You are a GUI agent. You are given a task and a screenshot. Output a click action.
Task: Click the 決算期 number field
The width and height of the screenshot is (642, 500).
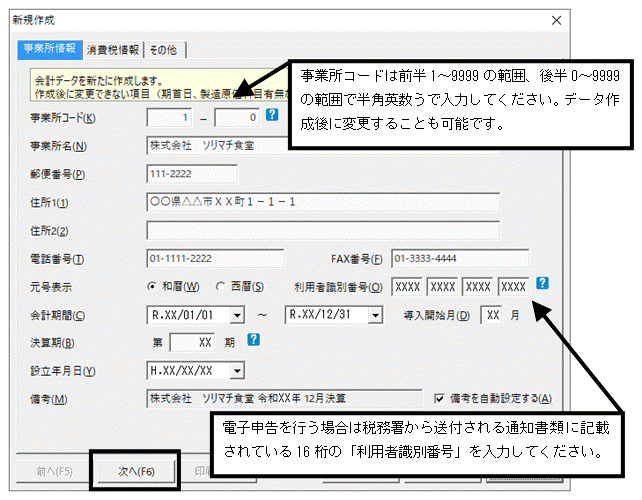coord(192,343)
